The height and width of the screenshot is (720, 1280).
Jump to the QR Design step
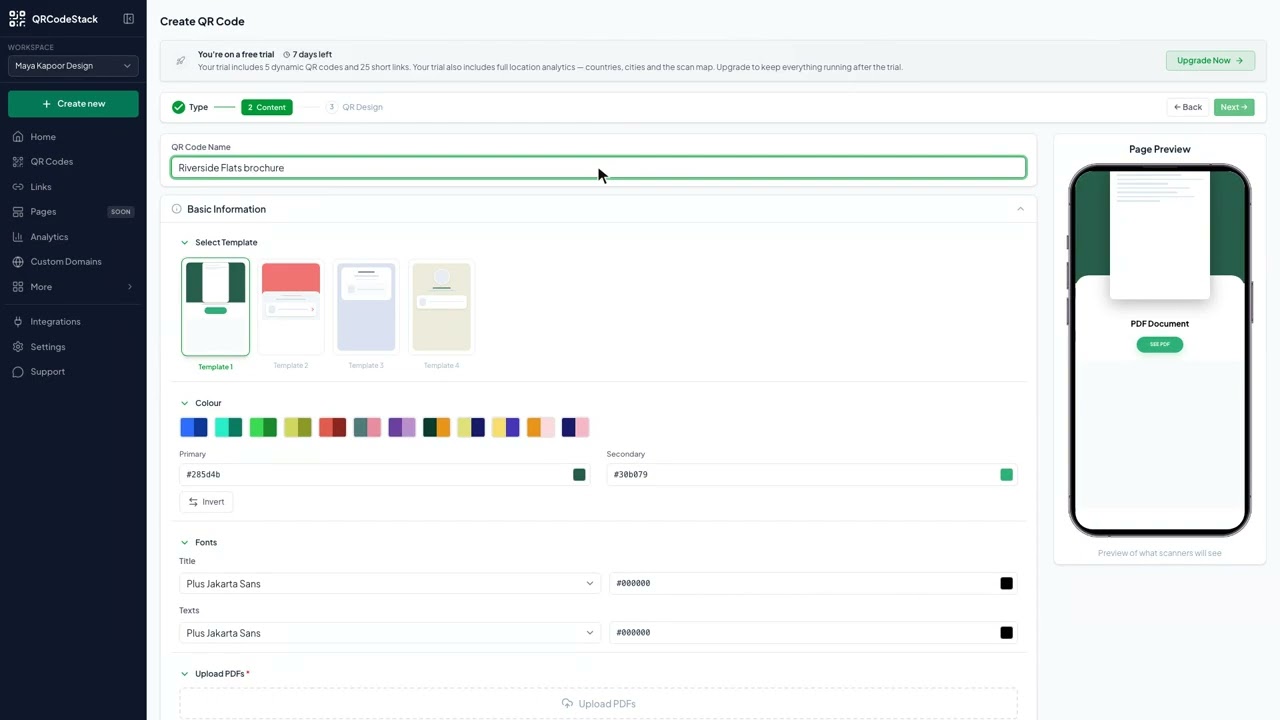click(355, 107)
